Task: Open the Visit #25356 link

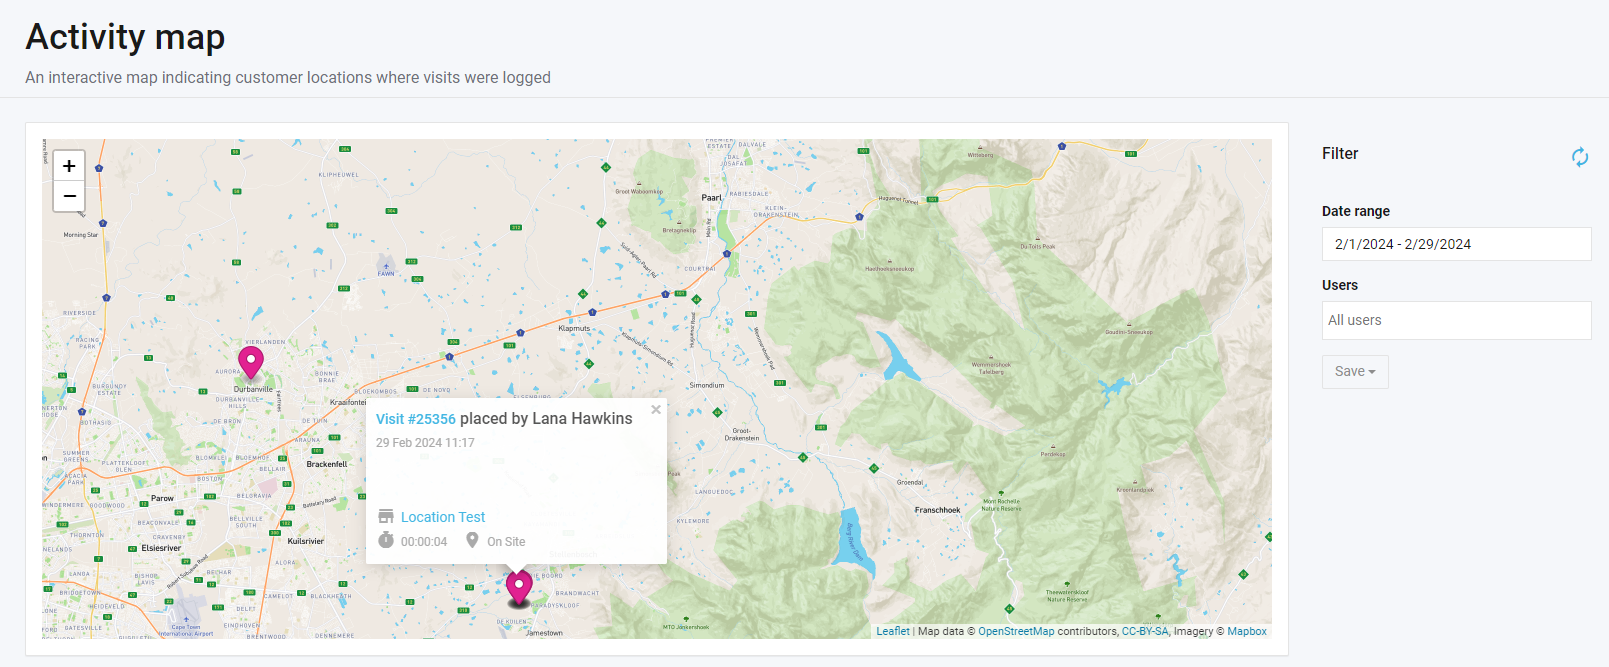Action: [415, 419]
